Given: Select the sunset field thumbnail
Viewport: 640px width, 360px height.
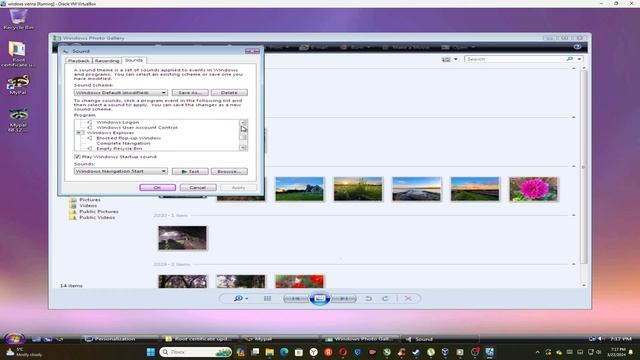Looking at the screenshot, I should [x=358, y=189].
